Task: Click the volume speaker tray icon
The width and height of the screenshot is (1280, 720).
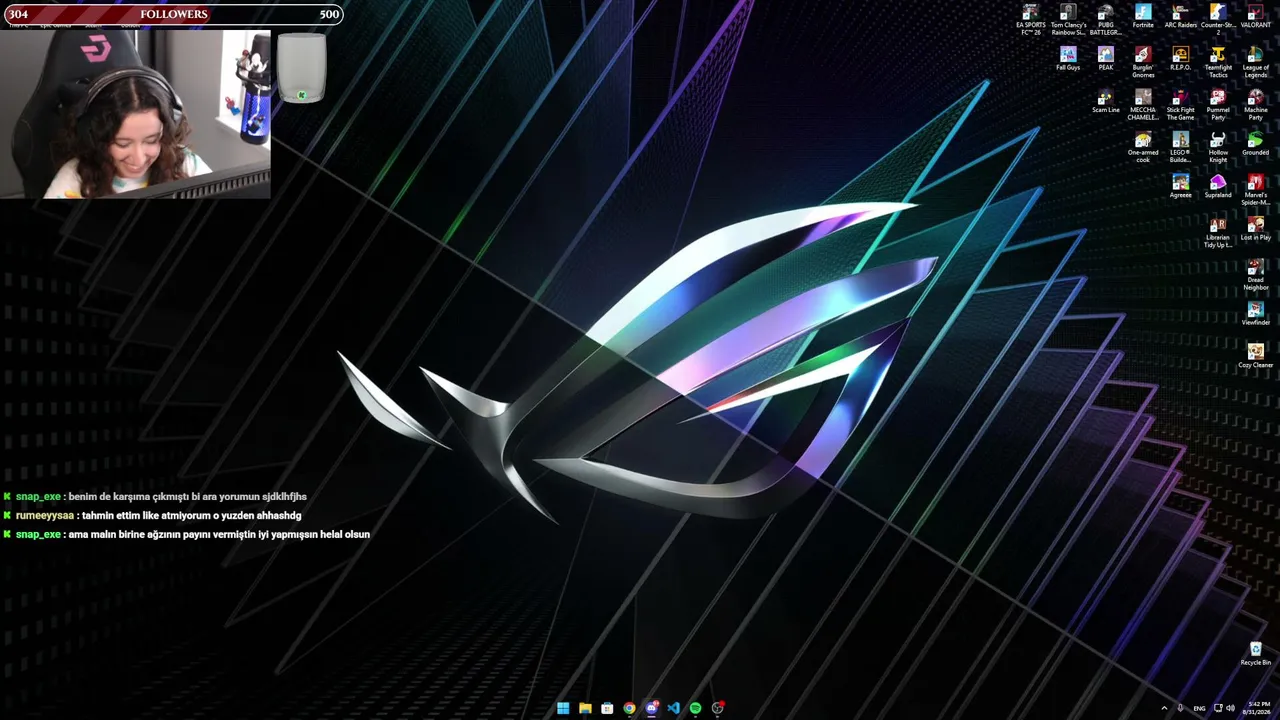Action: pyautogui.click(x=1230, y=708)
